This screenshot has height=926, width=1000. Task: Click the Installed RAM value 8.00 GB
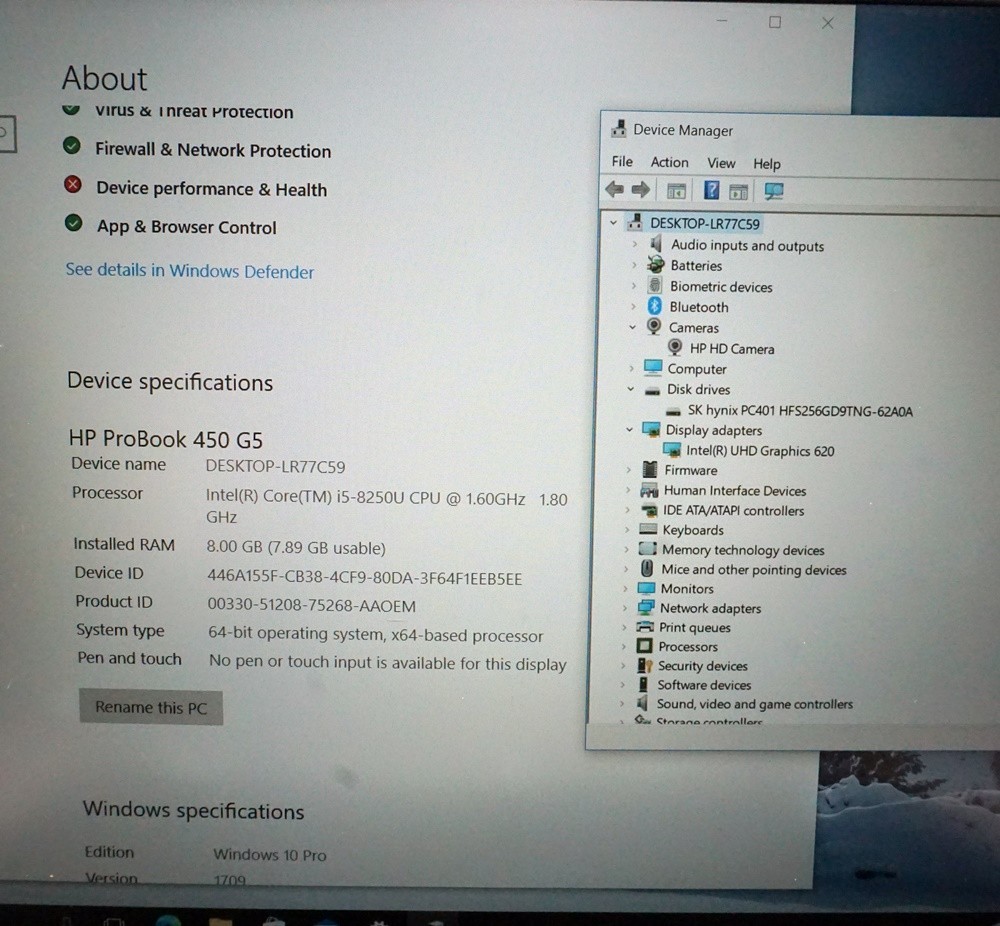(x=296, y=547)
